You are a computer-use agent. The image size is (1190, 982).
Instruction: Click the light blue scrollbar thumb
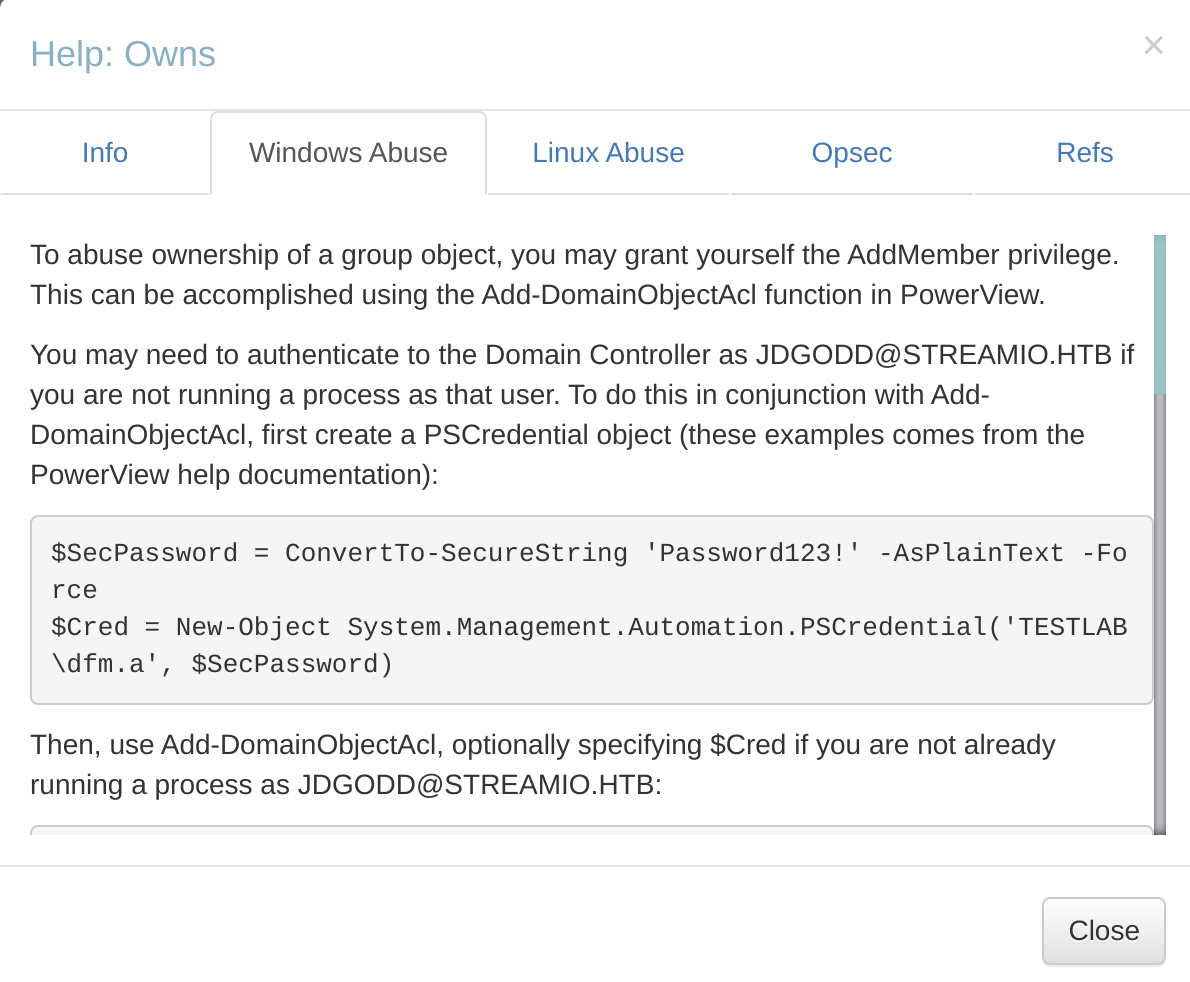1159,314
